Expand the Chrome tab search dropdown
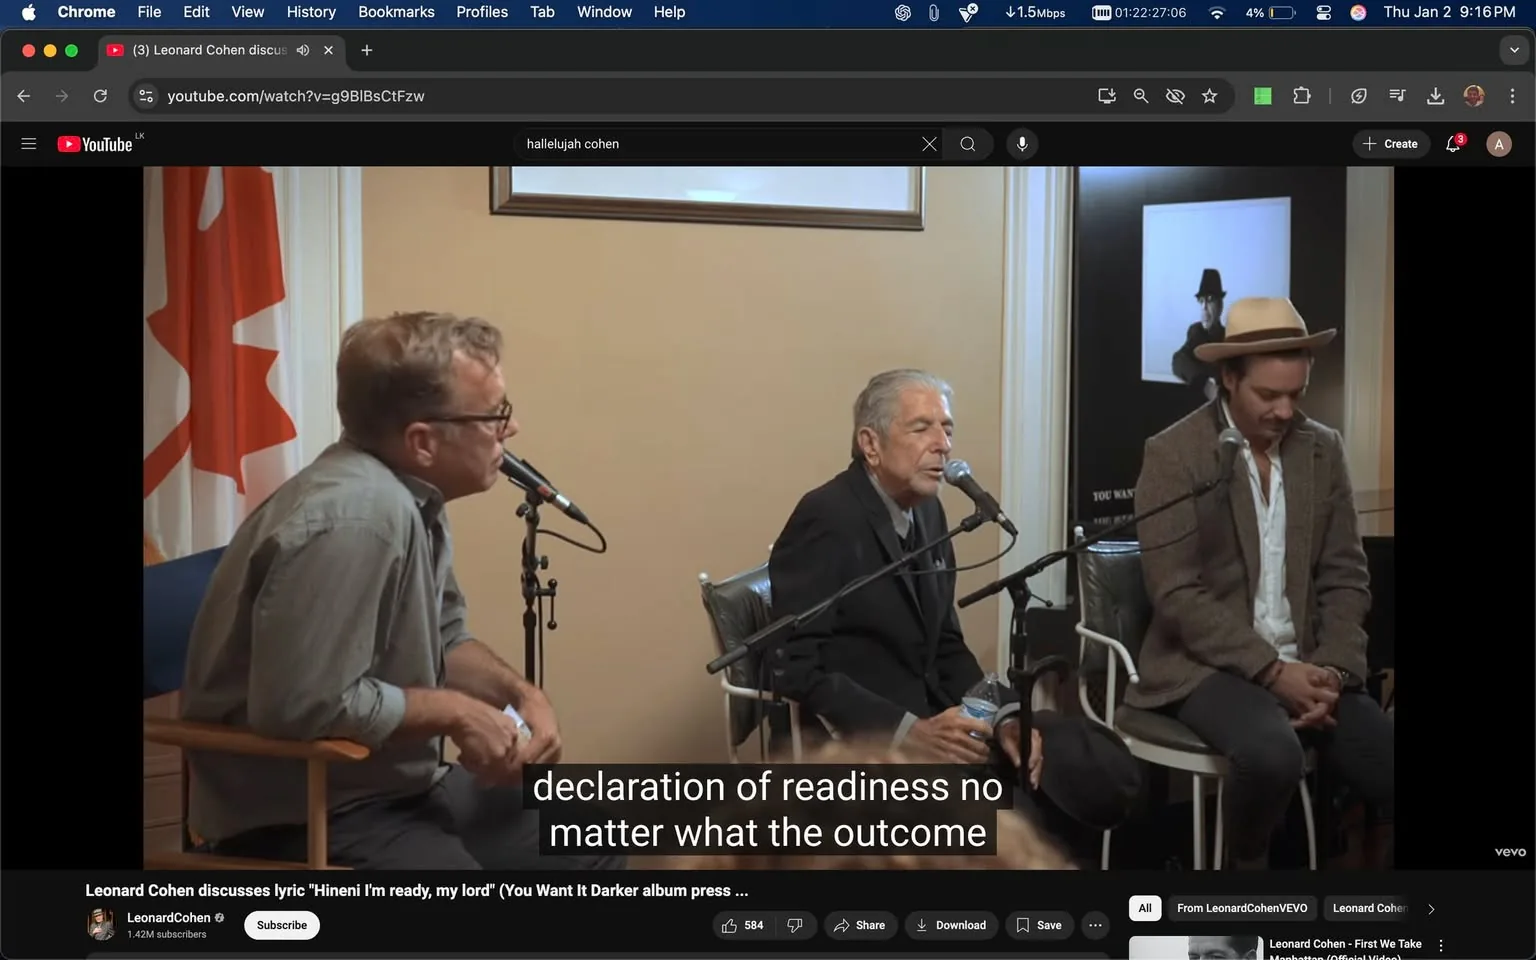 click(x=1513, y=50)
